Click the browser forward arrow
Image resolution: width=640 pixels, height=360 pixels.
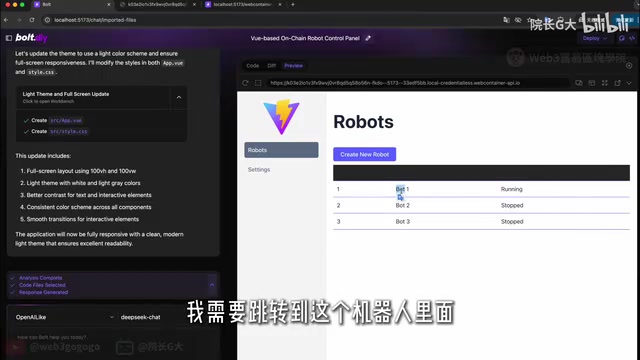click(19, 20)
